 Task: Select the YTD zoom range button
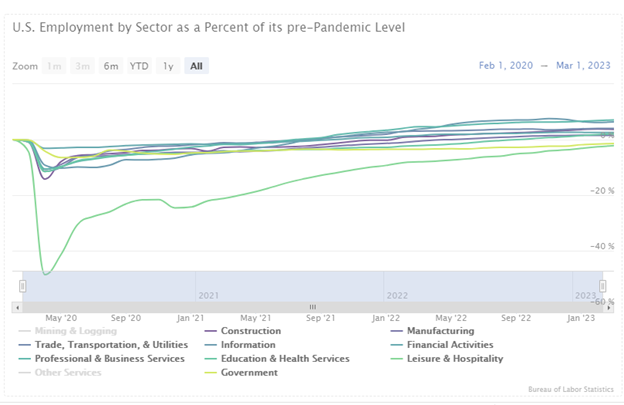point(139,66)
